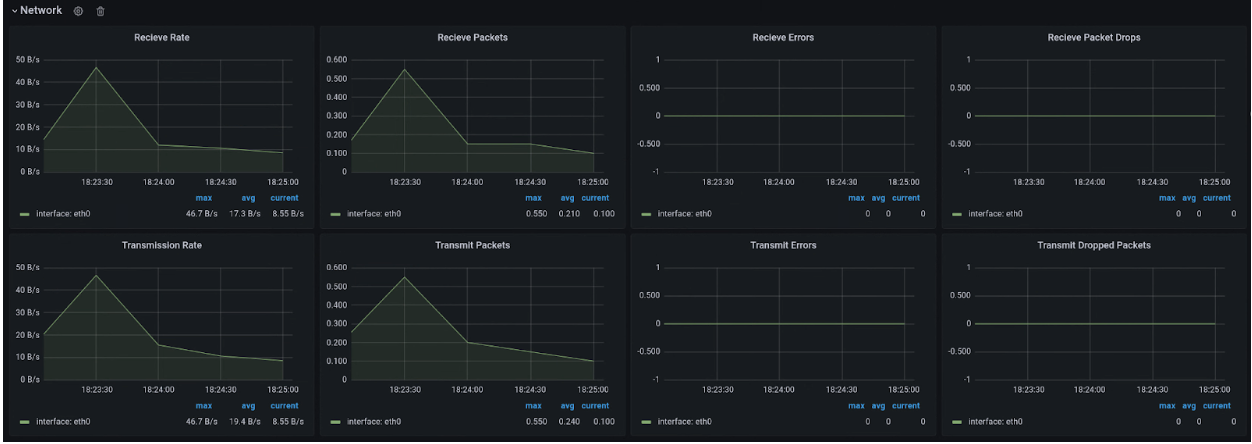Open the Transmit Errors panel title menu
Image resolution: width=1252 pixels, height=444 pixels.
[x=783, y=246]
